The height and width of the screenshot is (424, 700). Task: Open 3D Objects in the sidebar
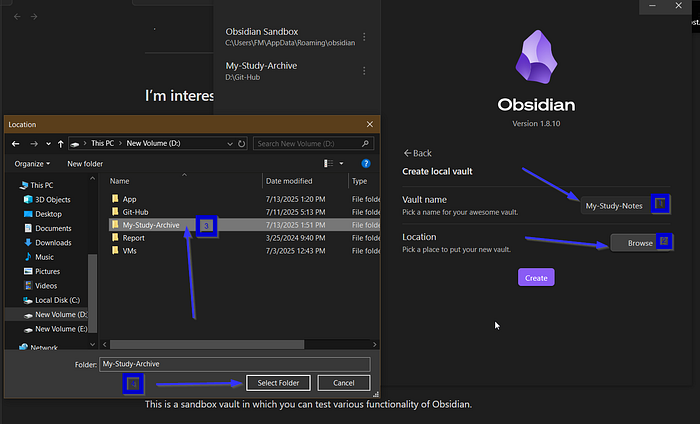point(47,200)
